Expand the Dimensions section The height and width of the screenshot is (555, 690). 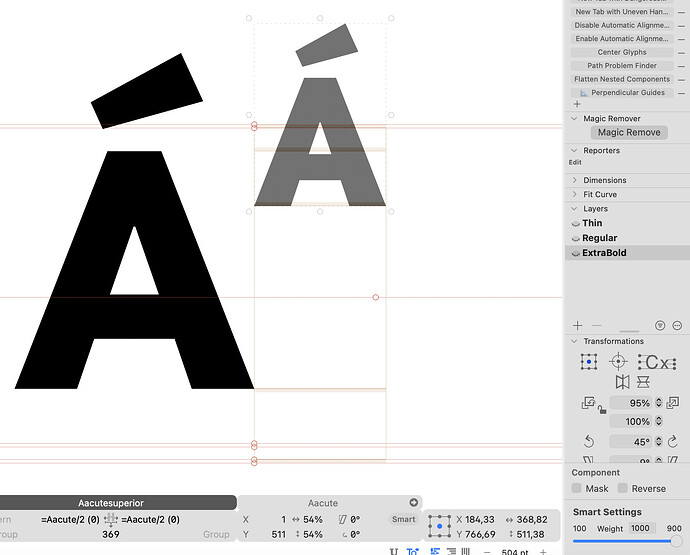576,180
